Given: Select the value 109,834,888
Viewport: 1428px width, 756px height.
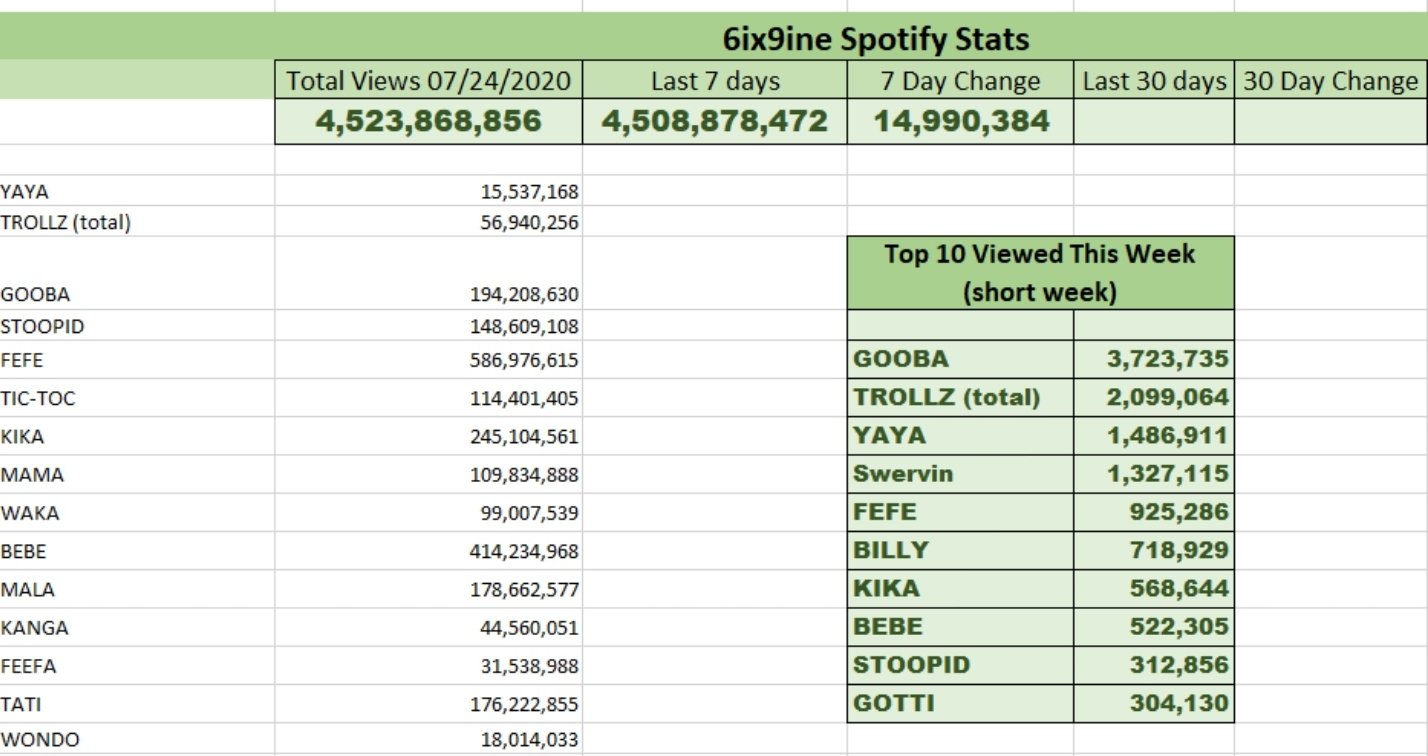Looking at the screenshot, I should tap(524, 475).
